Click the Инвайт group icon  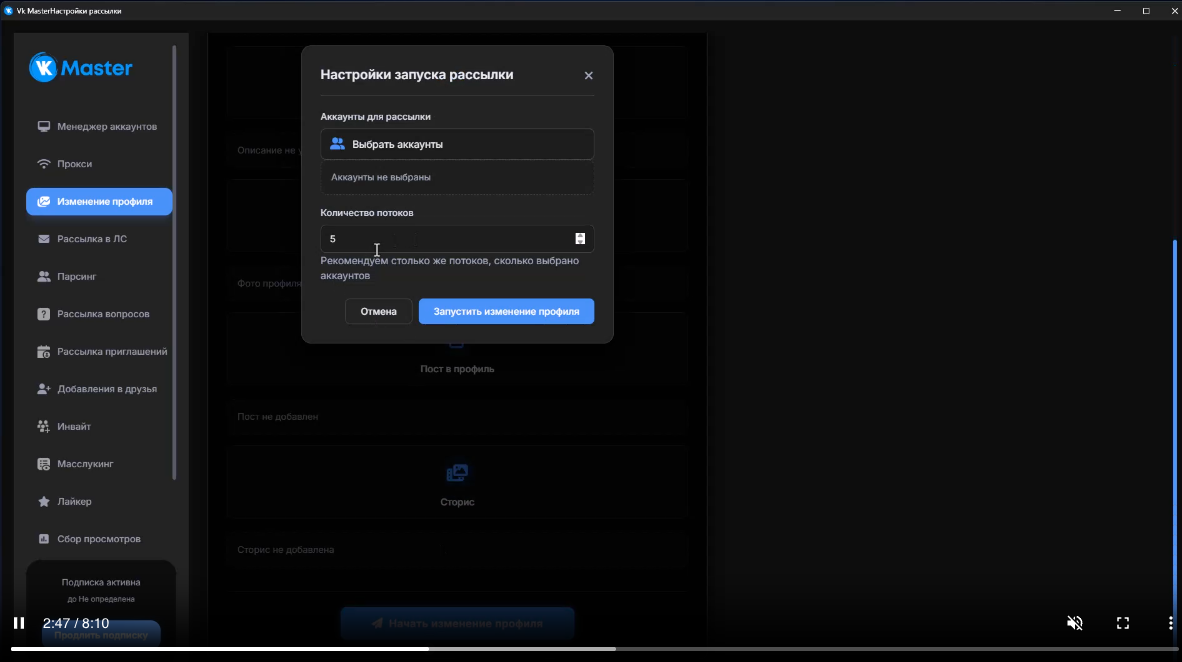click(44, 426)
